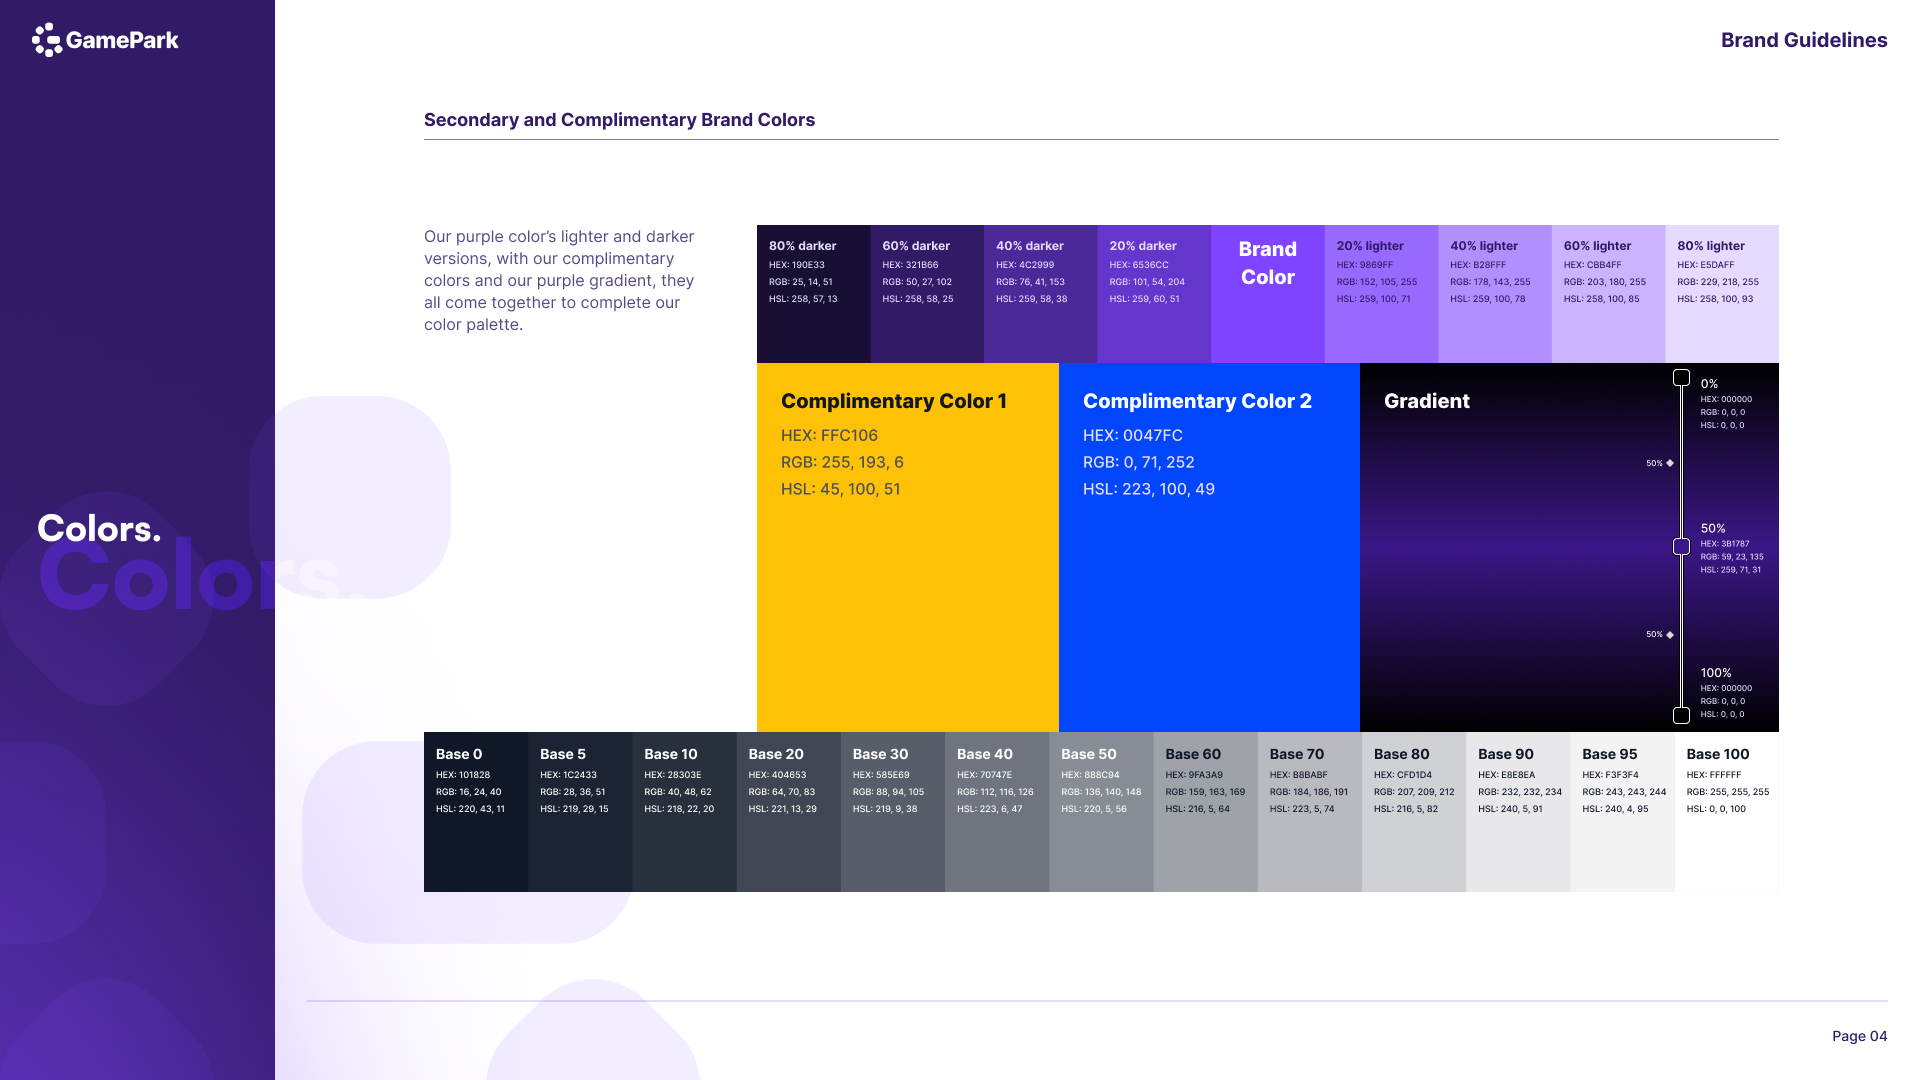Select the 20% lighter purple swatch
This screenshot has width=1920, height=1080.
tap(1382, 294)
